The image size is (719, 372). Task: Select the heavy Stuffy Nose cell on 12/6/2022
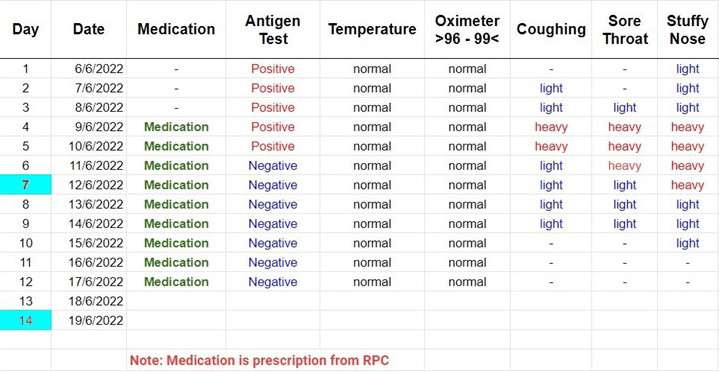click(687, 185)
